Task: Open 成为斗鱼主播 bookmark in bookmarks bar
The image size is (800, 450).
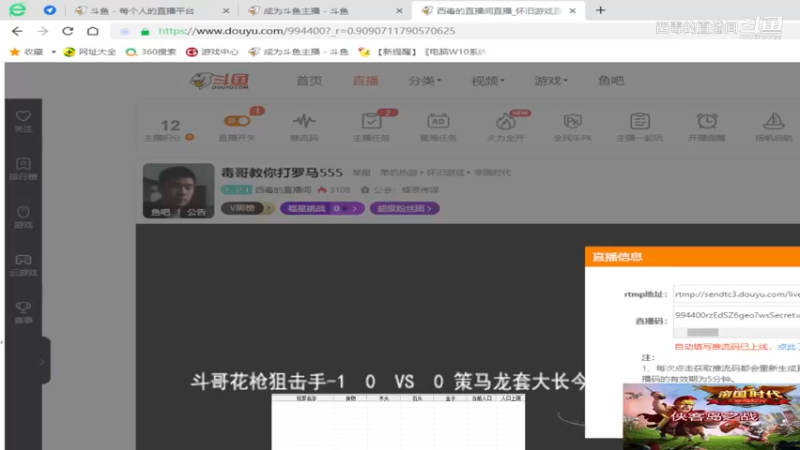Action: (x=298, y=52)
